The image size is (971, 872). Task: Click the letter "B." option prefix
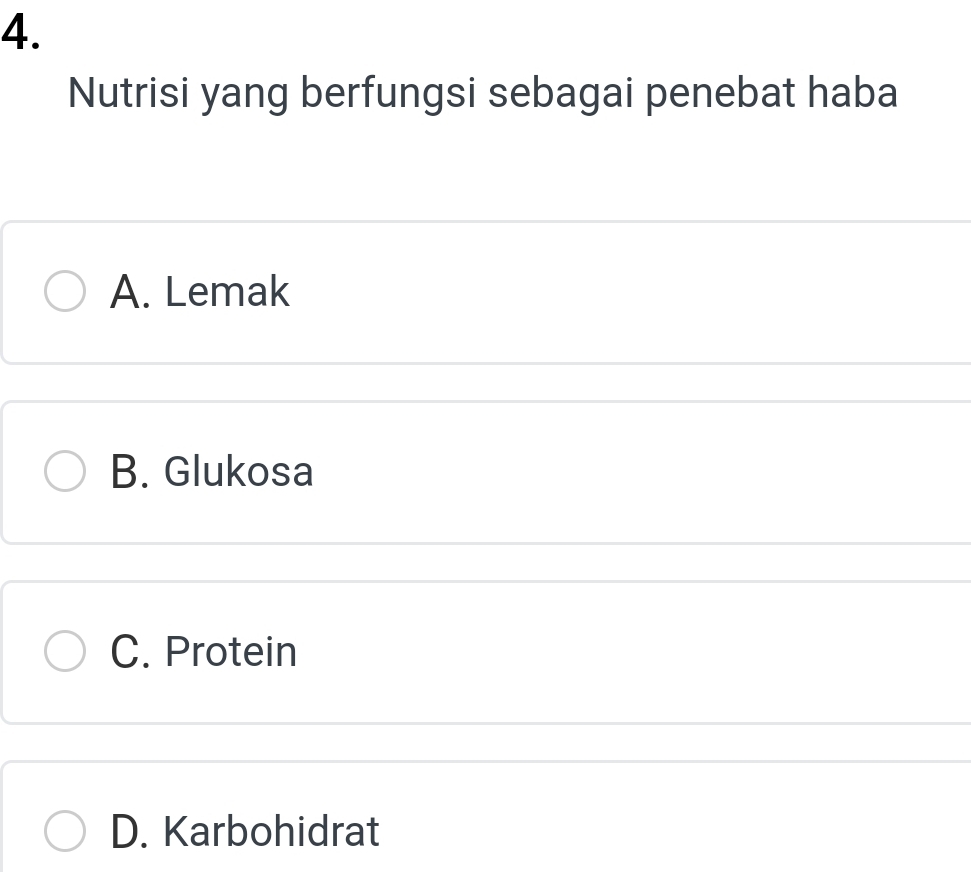[132, 472]
